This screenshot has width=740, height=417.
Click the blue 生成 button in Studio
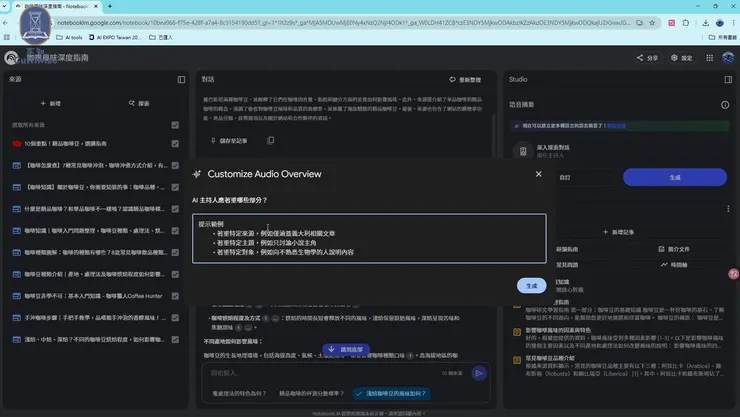675,177
